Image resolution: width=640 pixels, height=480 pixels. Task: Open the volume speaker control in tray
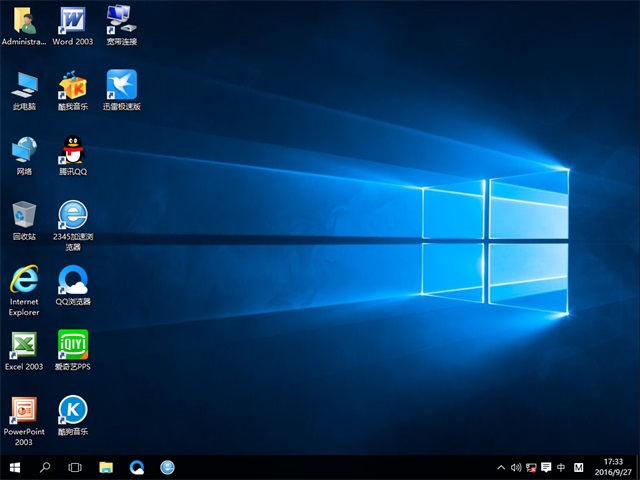click(x=516, y=467)
